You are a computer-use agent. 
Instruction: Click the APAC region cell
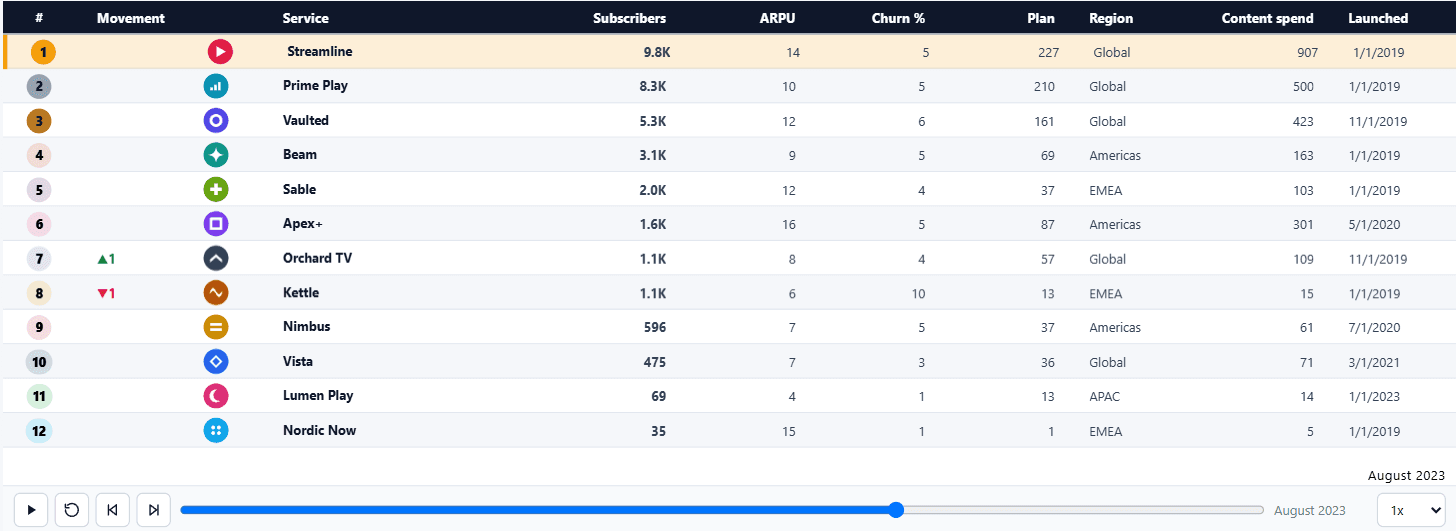[x=1105, y=397]
